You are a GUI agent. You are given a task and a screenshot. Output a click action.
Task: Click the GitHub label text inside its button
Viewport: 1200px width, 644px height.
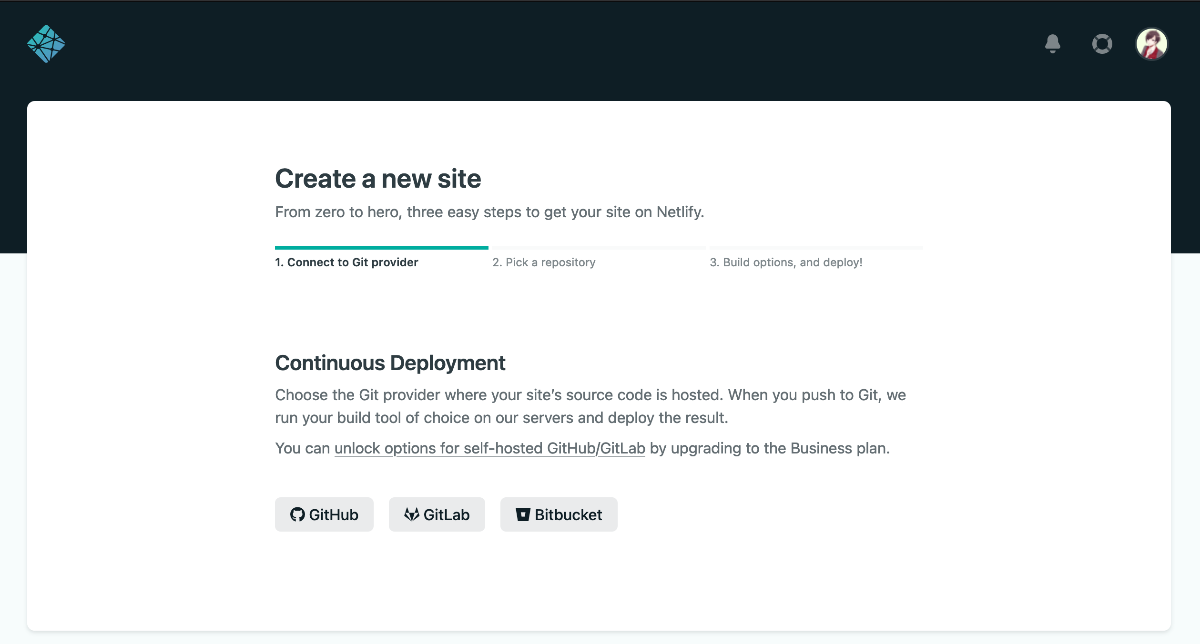pos(332,514)
